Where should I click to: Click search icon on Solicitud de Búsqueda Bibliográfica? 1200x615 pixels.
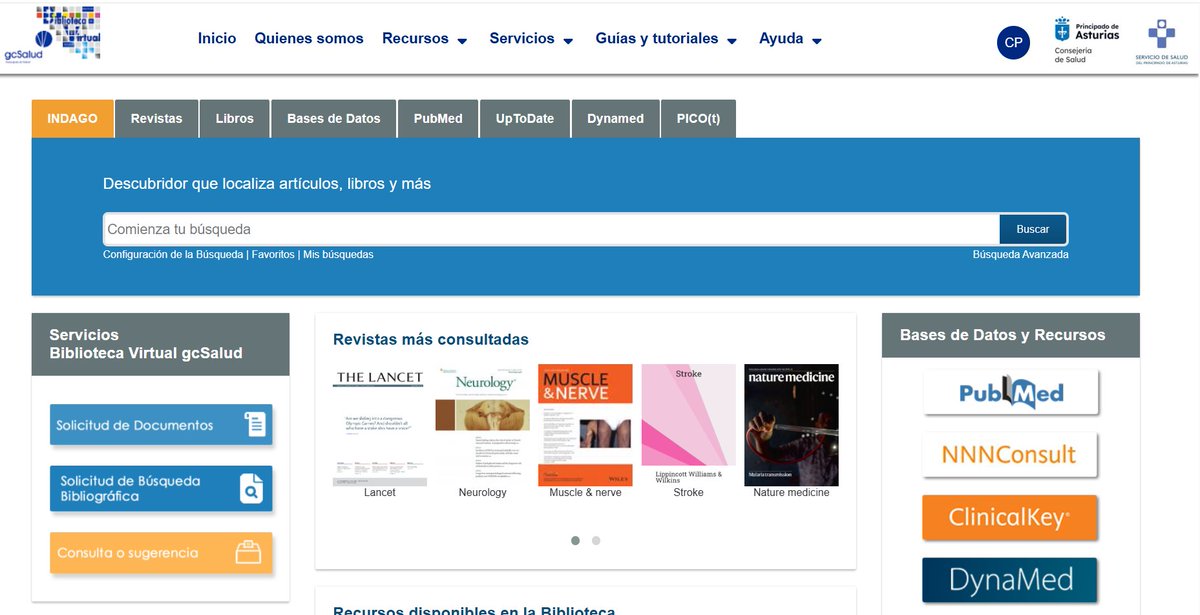point(251,489)
